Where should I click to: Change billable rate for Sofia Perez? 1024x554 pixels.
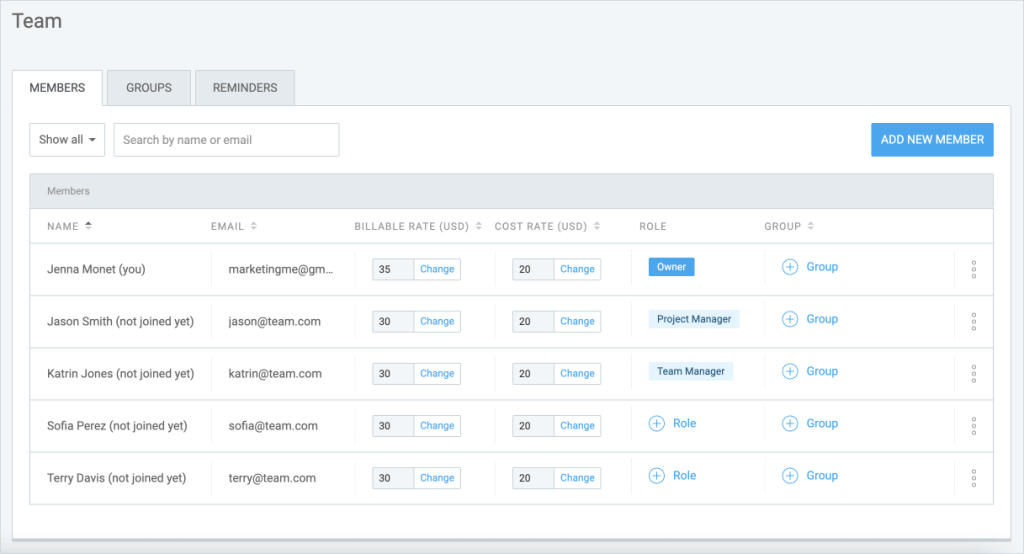[437, 426]
